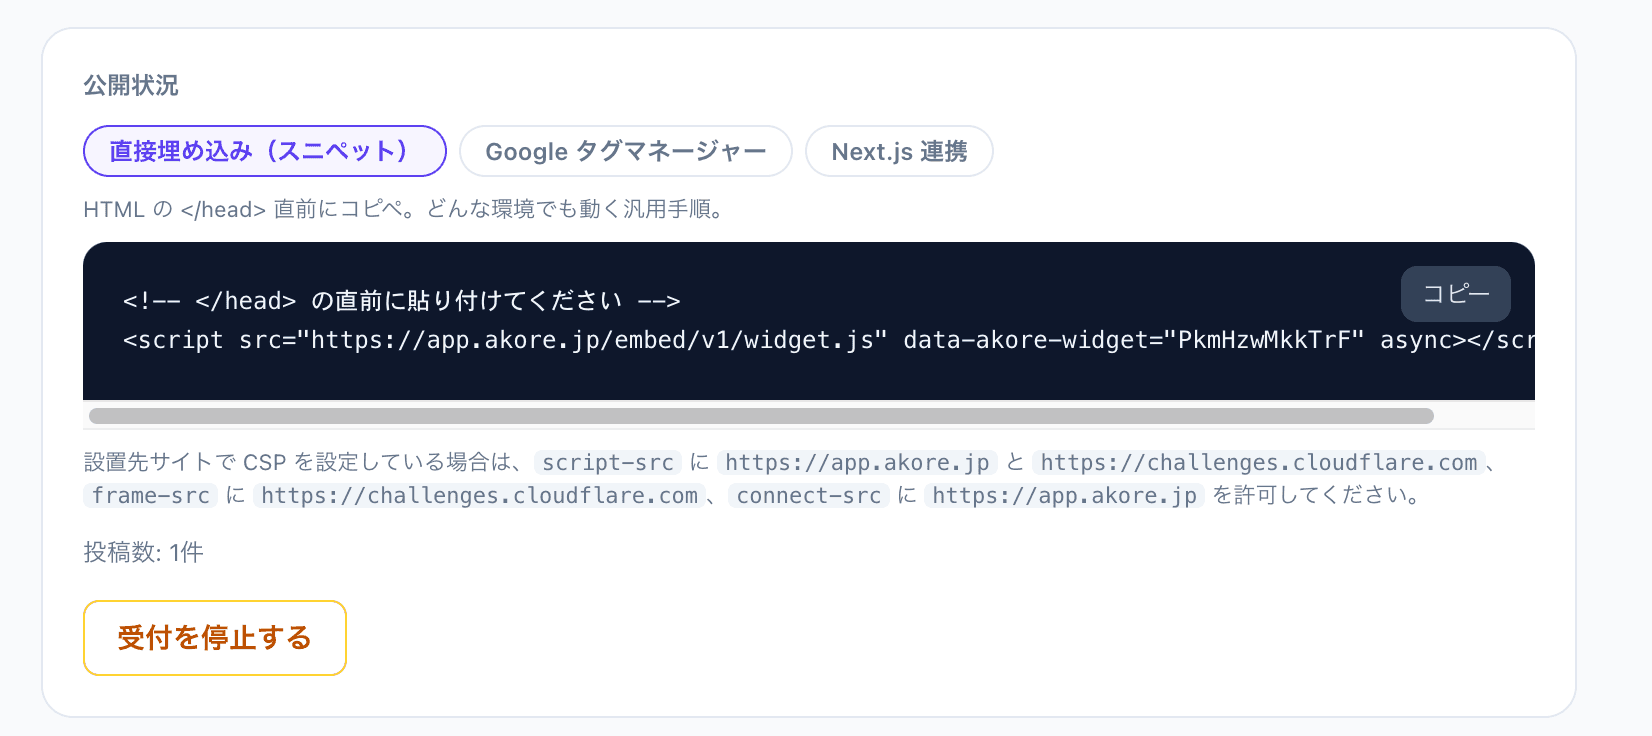The height and width of the screenshot is (736, 1652).
Task: Click the head comment line in code
Action: 402,301
